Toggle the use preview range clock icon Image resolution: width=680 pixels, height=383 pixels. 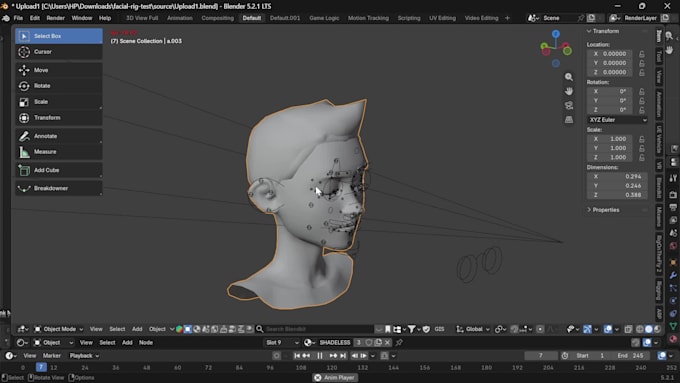(x=565, y=356)
